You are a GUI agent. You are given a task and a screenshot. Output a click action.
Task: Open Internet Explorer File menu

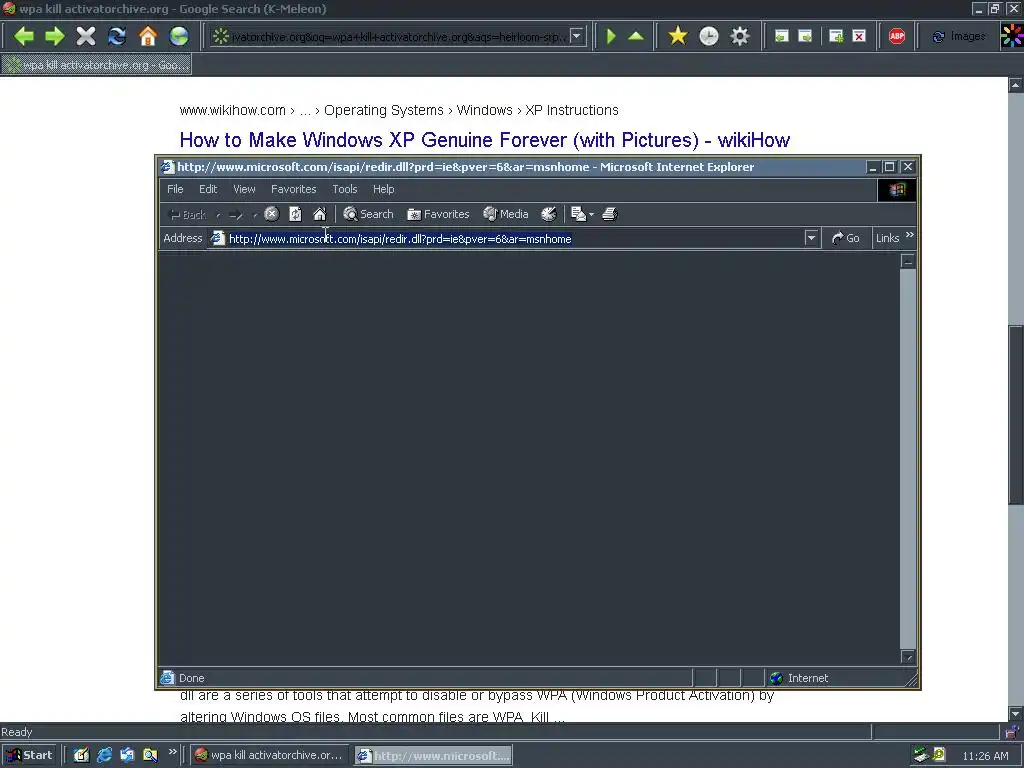(x=175, y=189)
